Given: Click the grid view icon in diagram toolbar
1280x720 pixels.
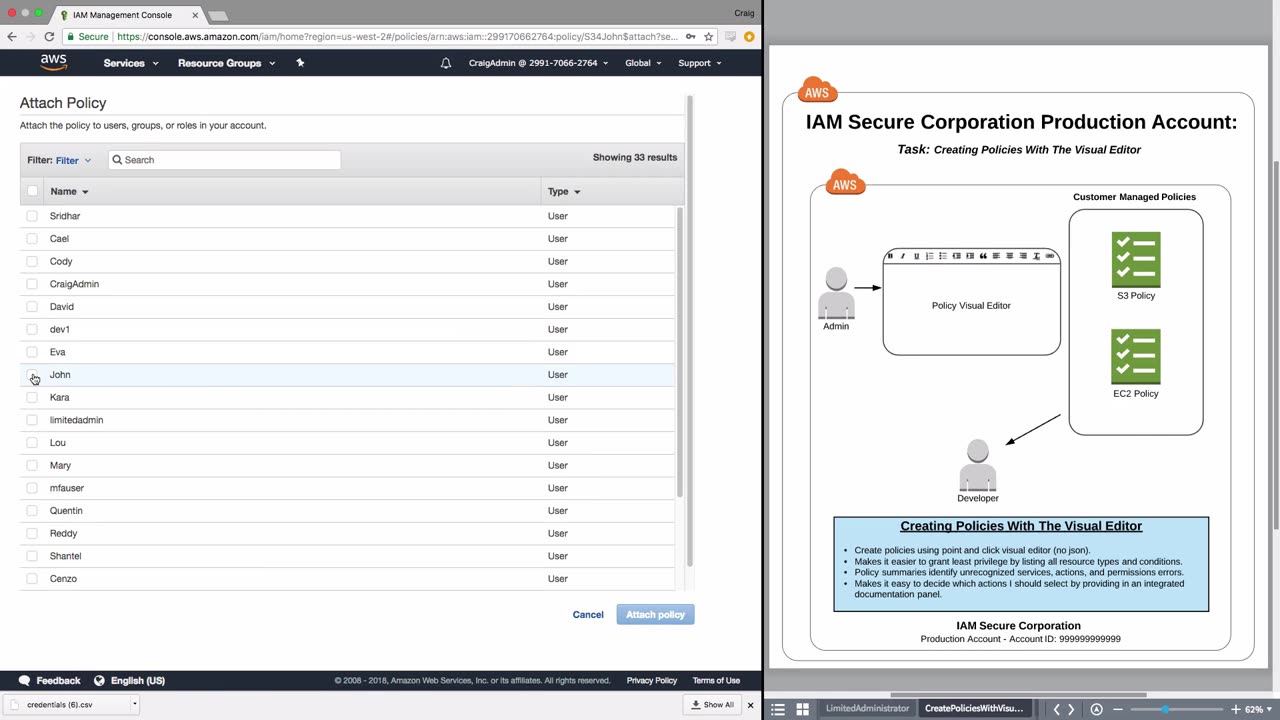Looking at the screenshot, I should [x=802, y=709].
